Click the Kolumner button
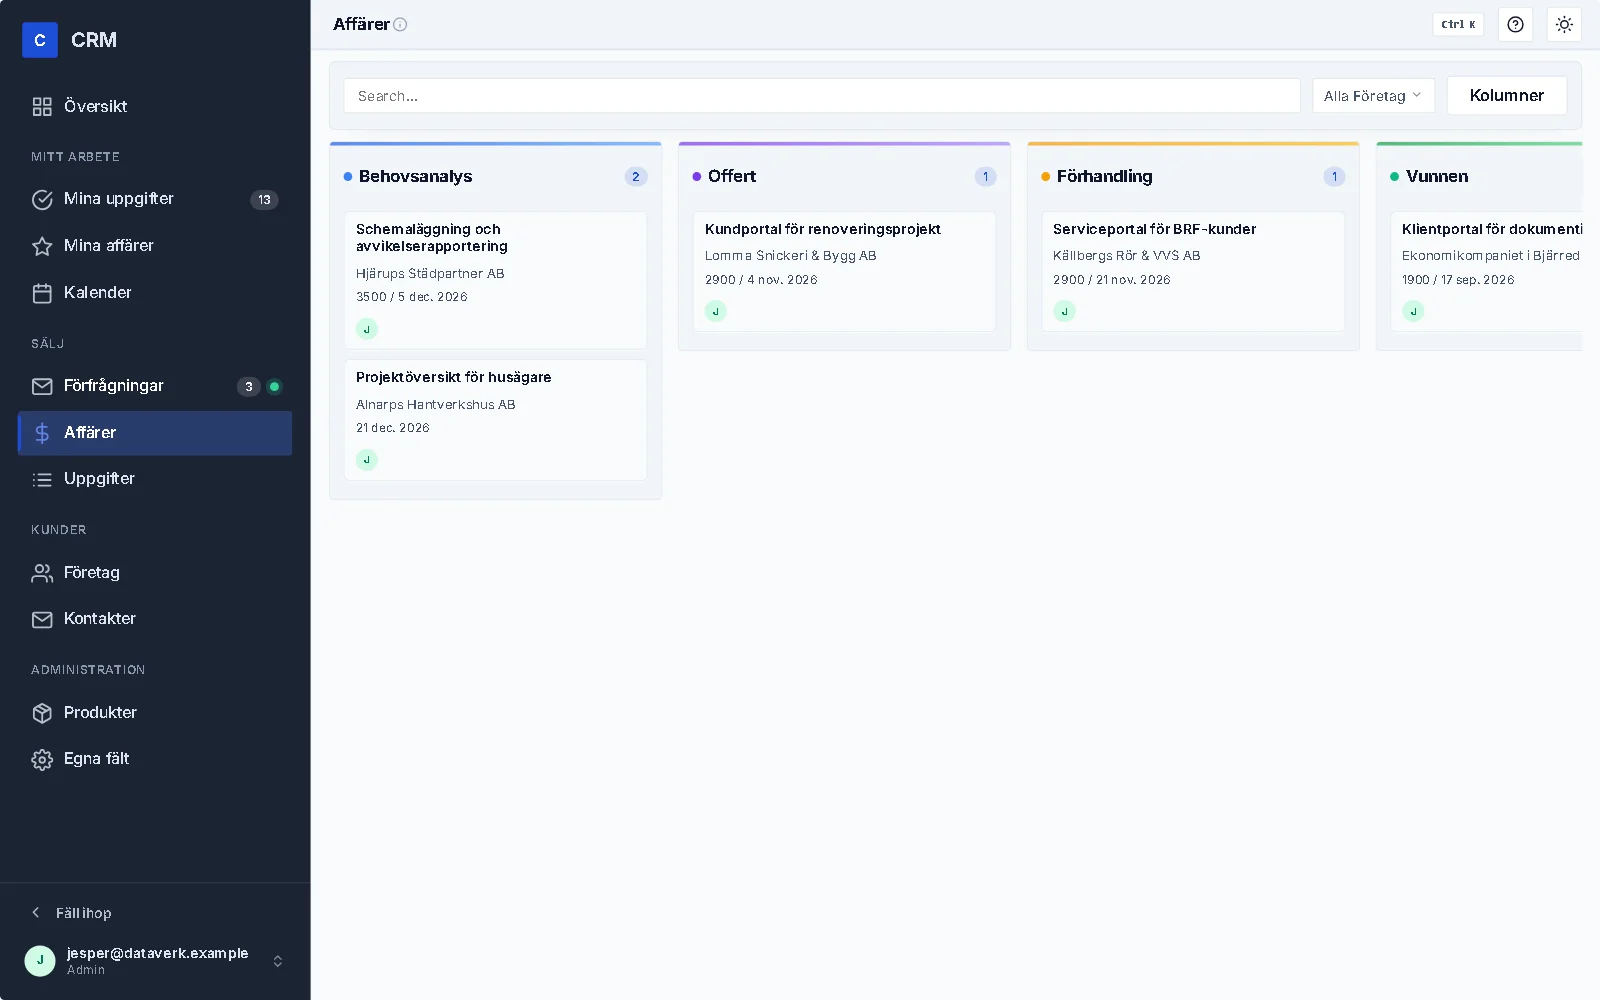Viewport: 1600px width, 1000px height. 1507,96
